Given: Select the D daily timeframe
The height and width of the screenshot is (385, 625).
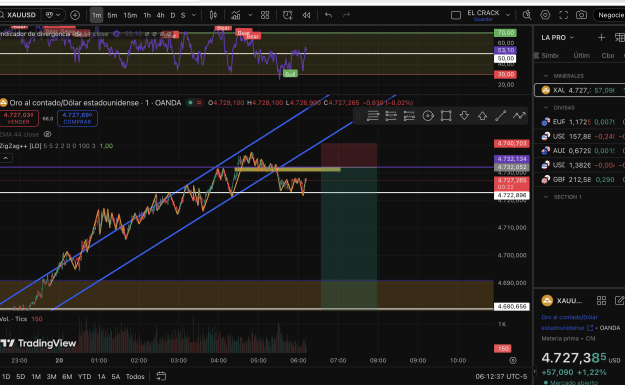Looking at the screenshot, I should (173, 15).
